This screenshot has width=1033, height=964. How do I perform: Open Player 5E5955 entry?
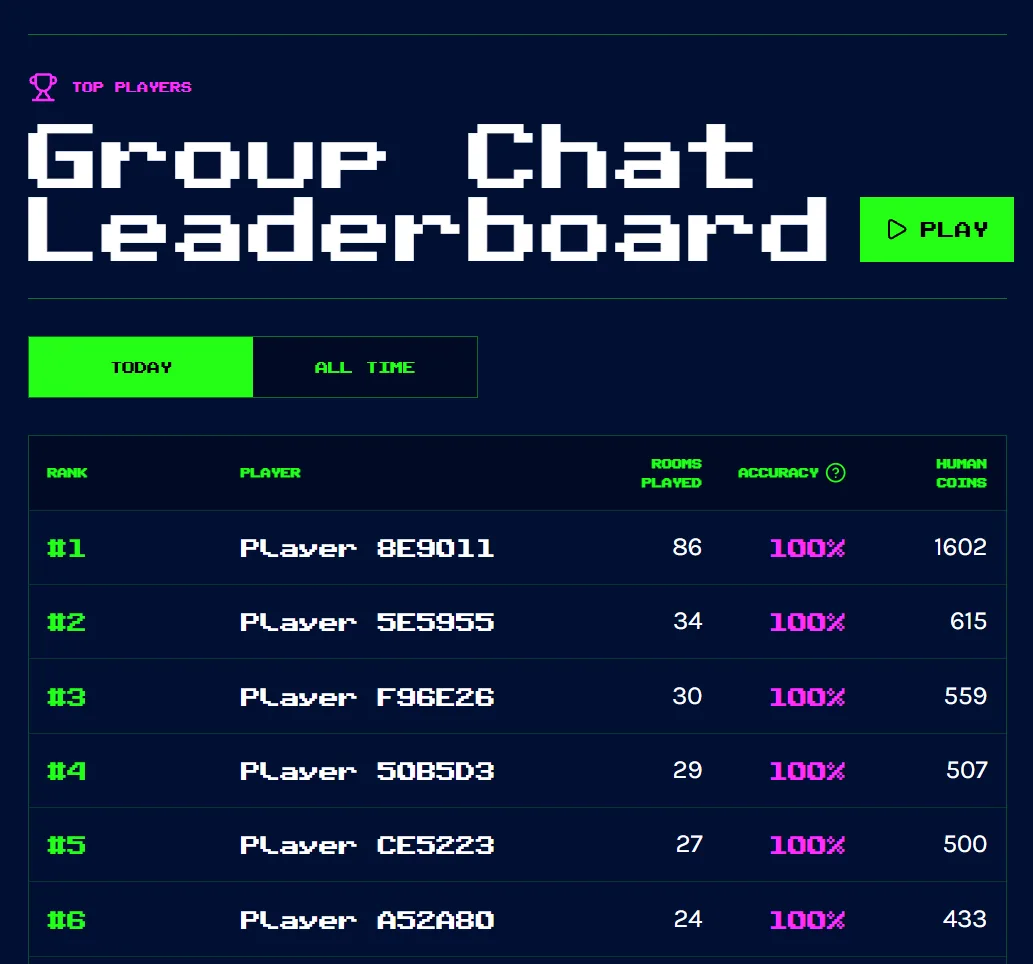[x=367, y=621]
